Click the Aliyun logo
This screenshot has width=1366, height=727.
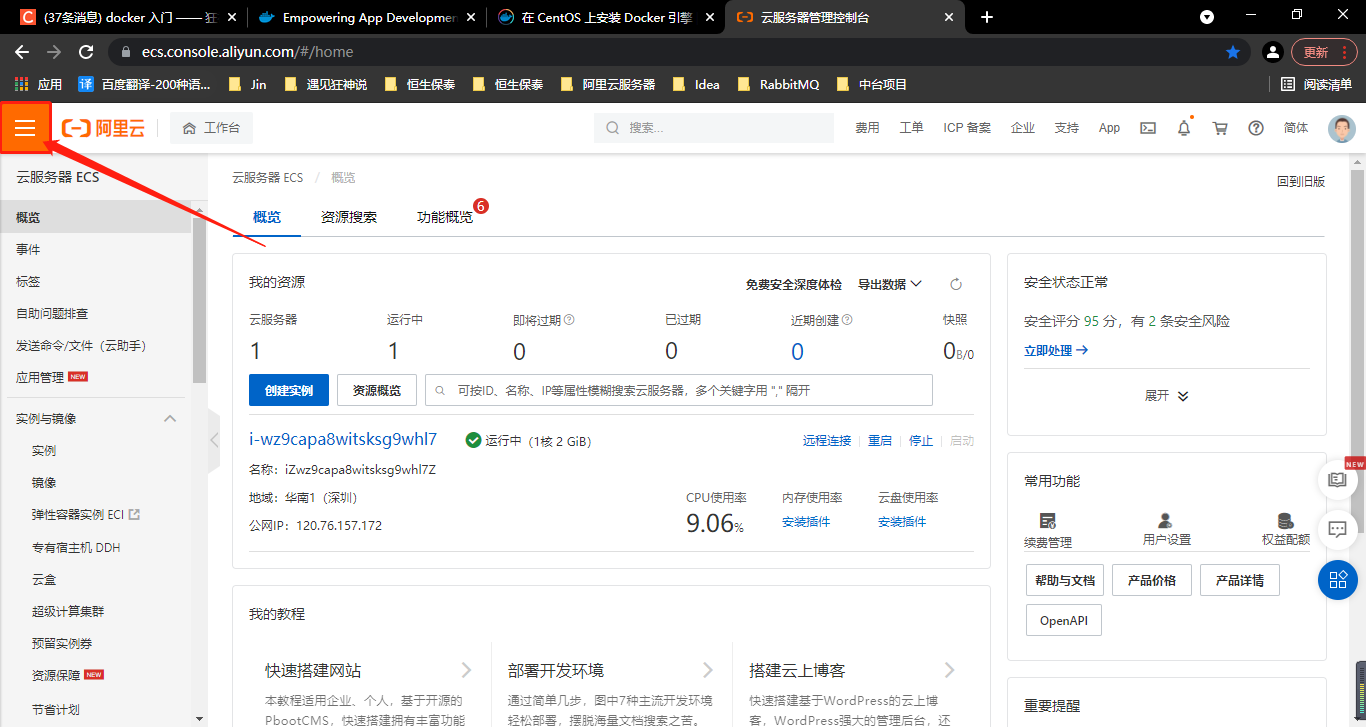(103, 128)
